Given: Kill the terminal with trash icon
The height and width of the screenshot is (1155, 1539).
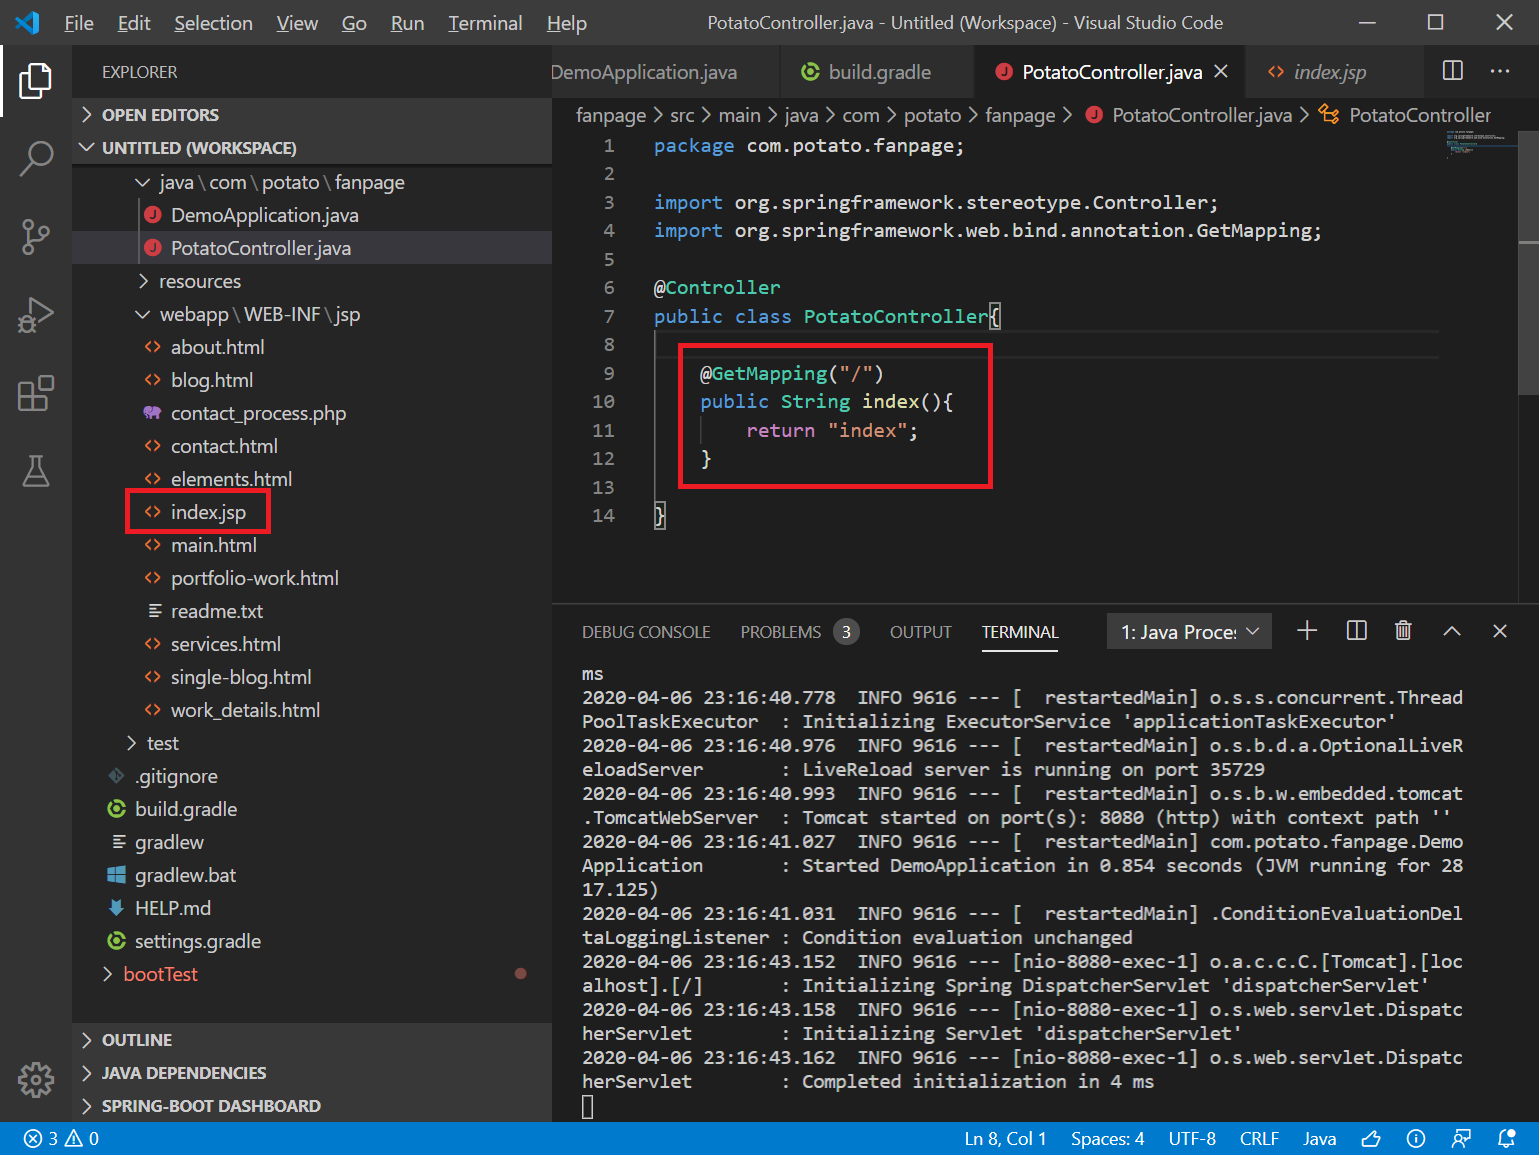Looking at the screenshot, I should pyautogui.click(x=1404, y=631).
